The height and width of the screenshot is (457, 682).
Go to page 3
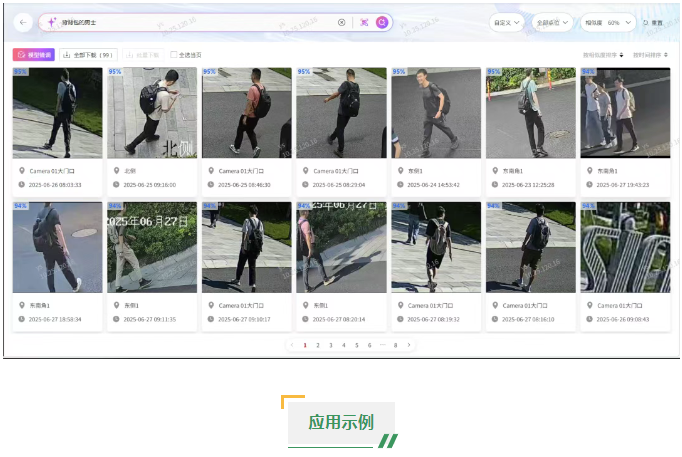(331, 345)
